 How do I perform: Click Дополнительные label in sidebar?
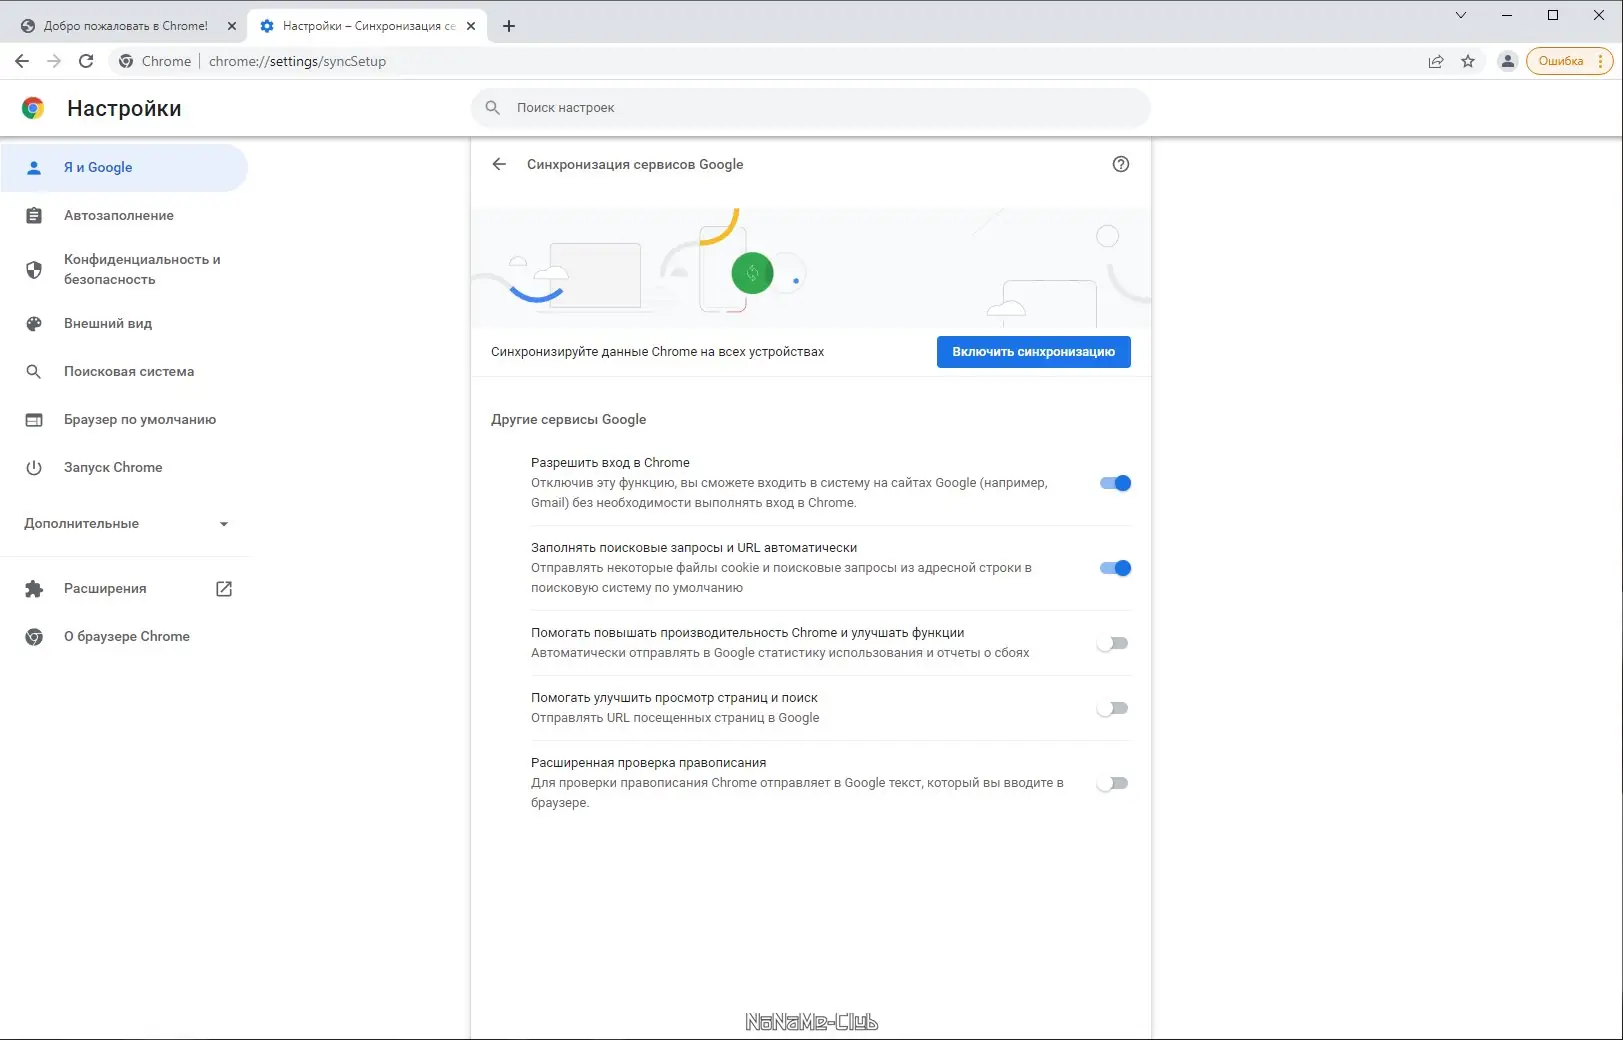click(81, 524)
